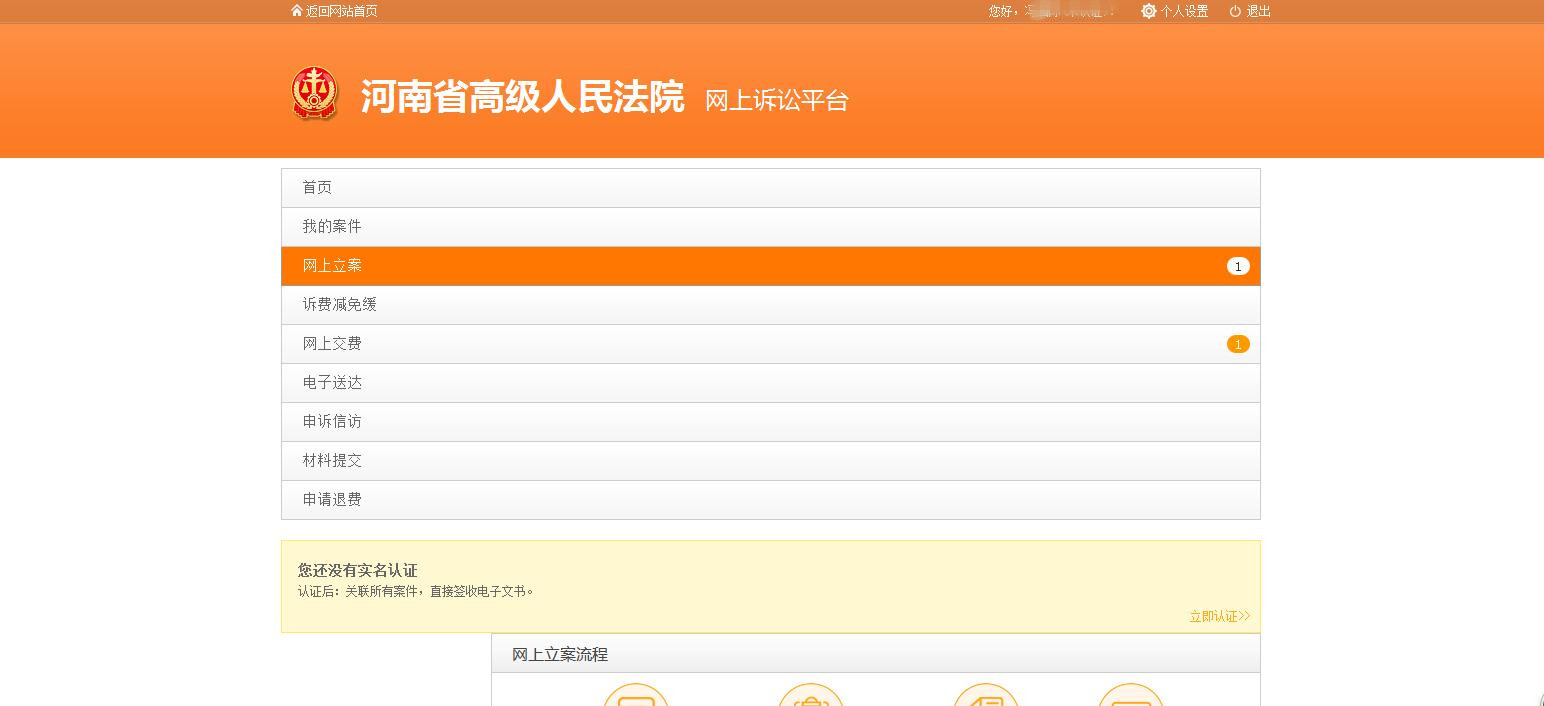Click the power icon beside 退出
1544x706 pixels.
tap(1235, 11)
